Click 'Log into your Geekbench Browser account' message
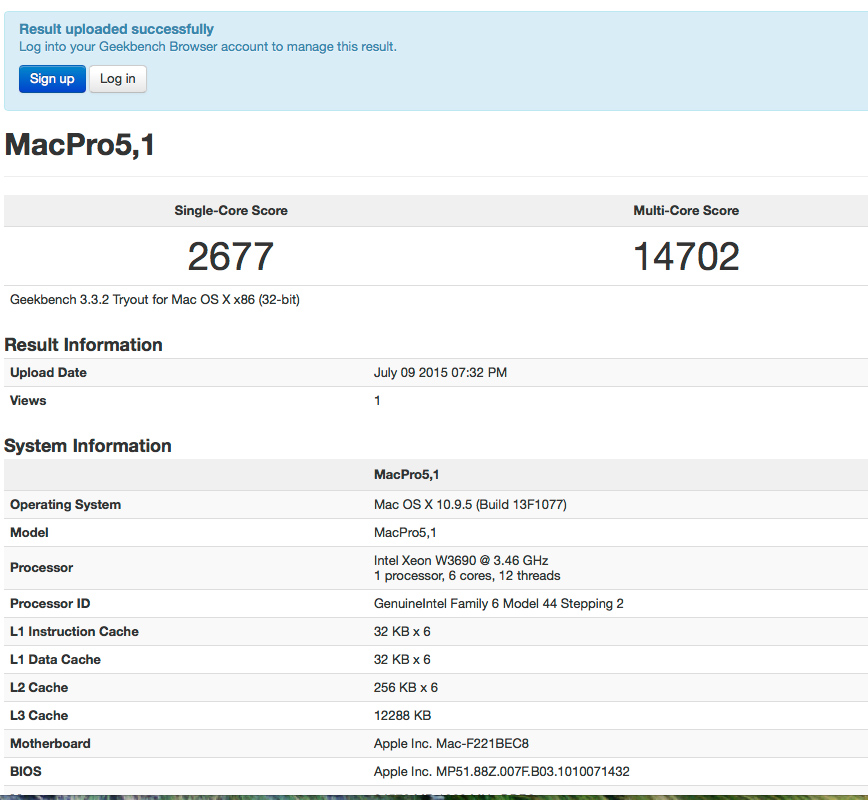 tap(208, 47)
